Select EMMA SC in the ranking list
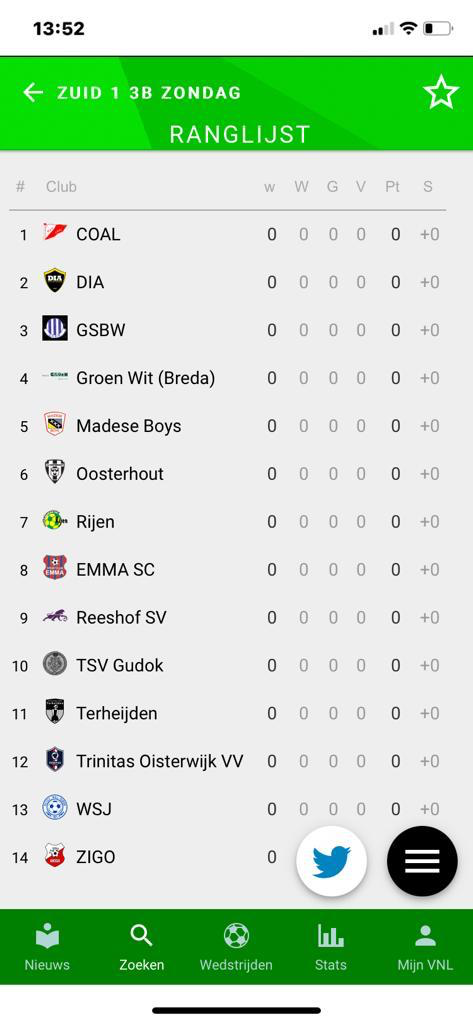 tap(227, 569)
